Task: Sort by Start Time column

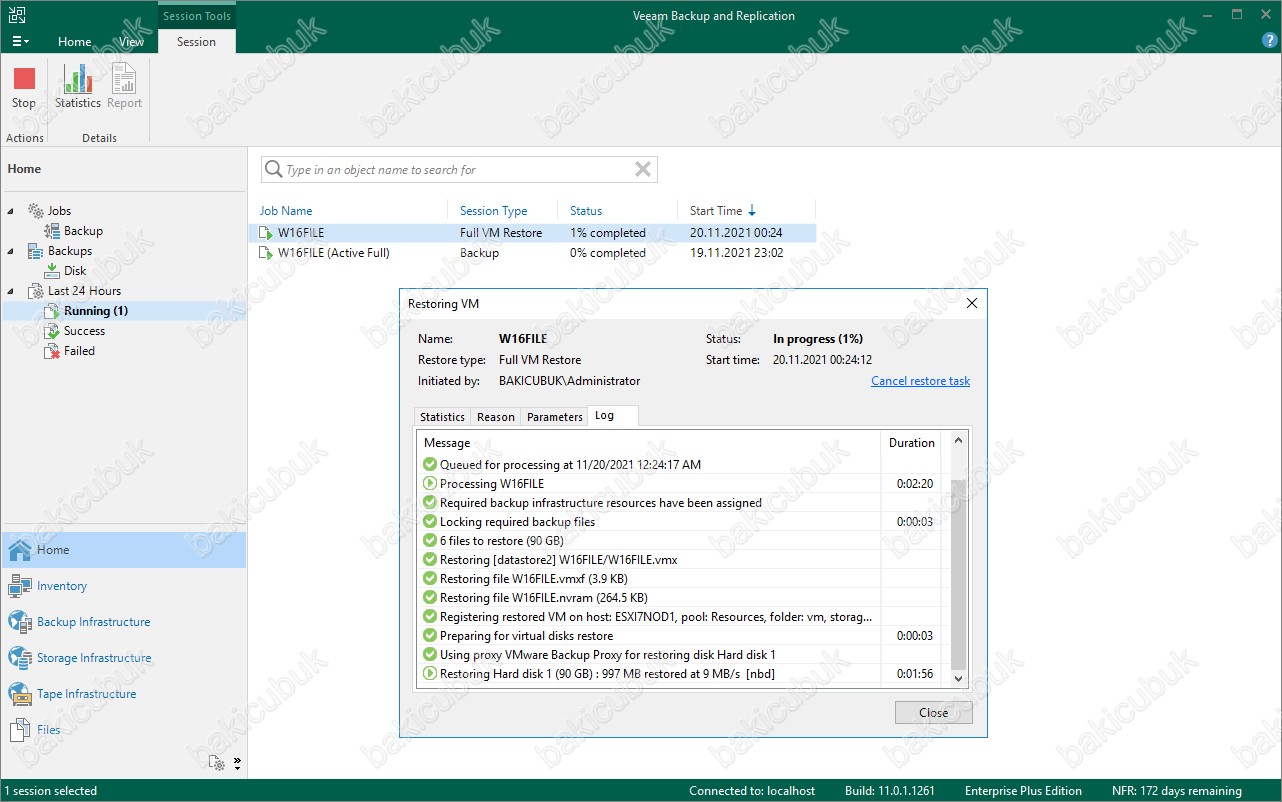Action: pyautogui.click(x=716, y=211)
